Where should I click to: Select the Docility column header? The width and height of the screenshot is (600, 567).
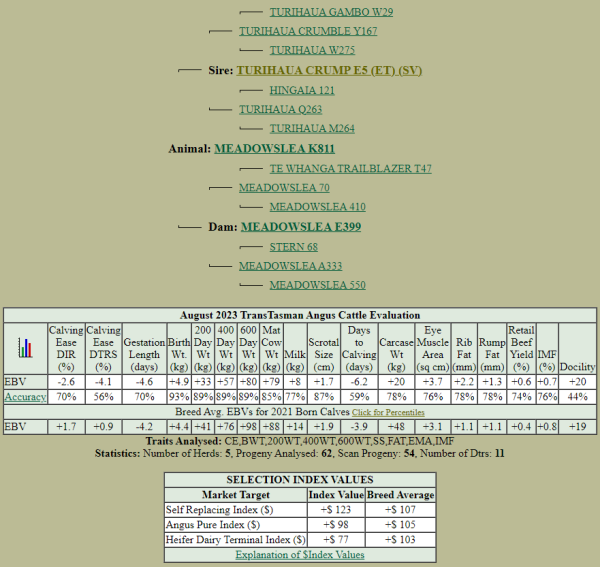click(577, 349)
